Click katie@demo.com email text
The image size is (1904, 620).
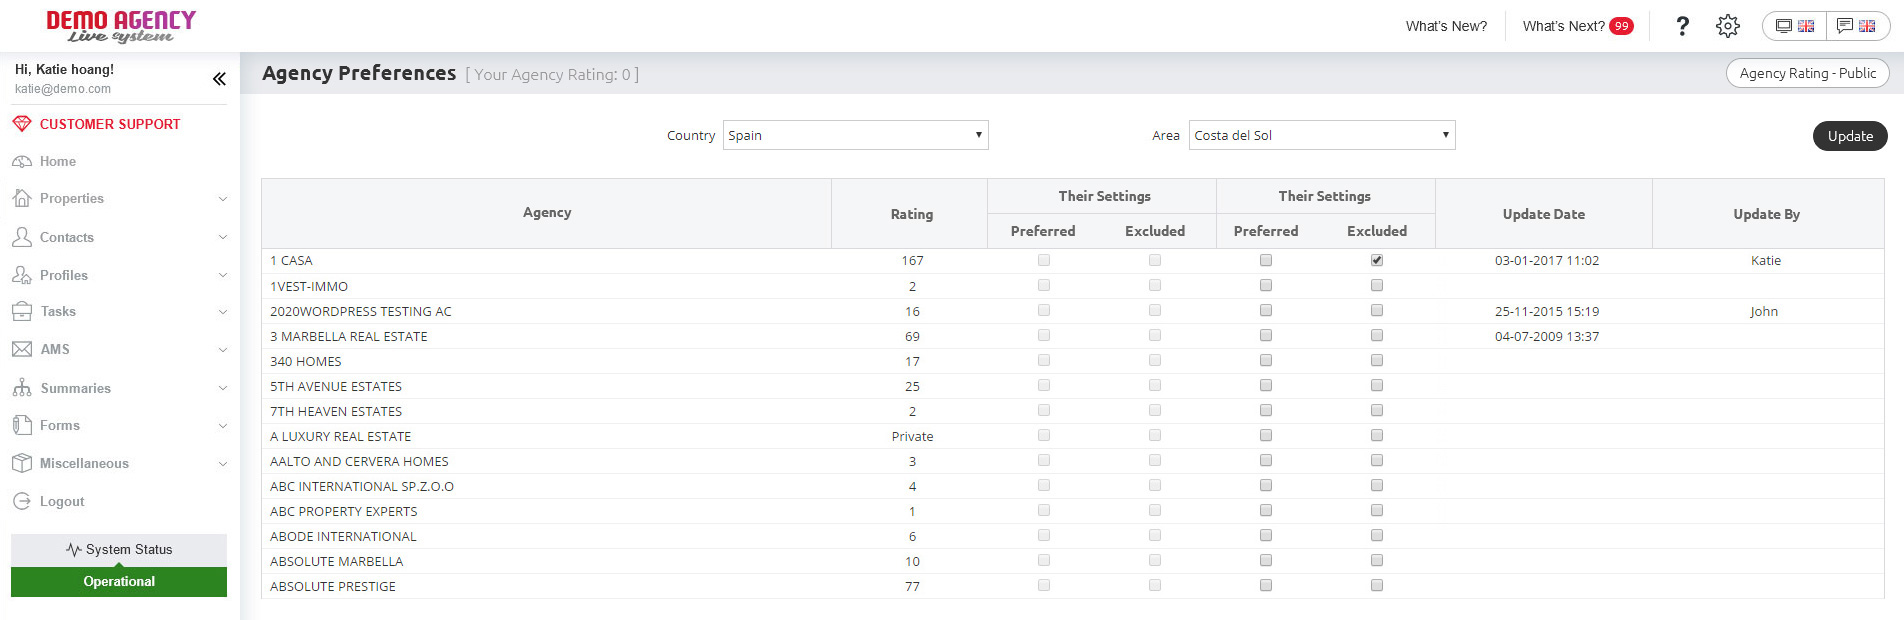(63, 89)
